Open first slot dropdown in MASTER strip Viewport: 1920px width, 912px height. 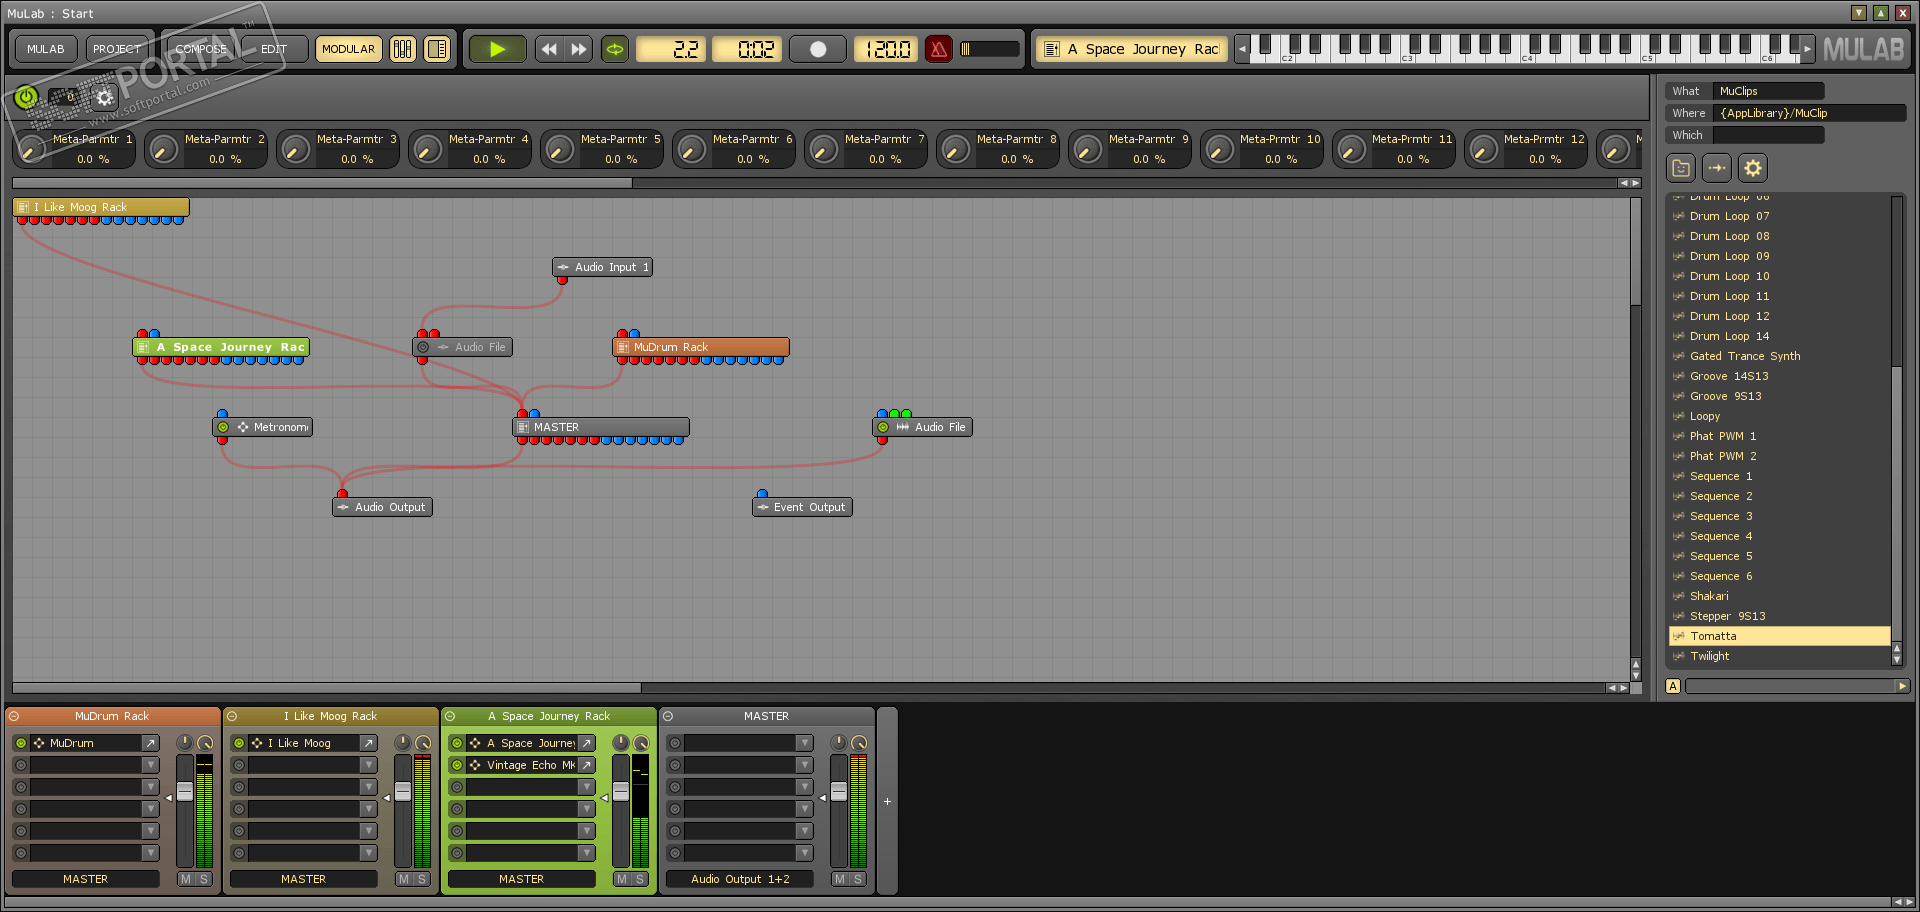pos(804,743)
